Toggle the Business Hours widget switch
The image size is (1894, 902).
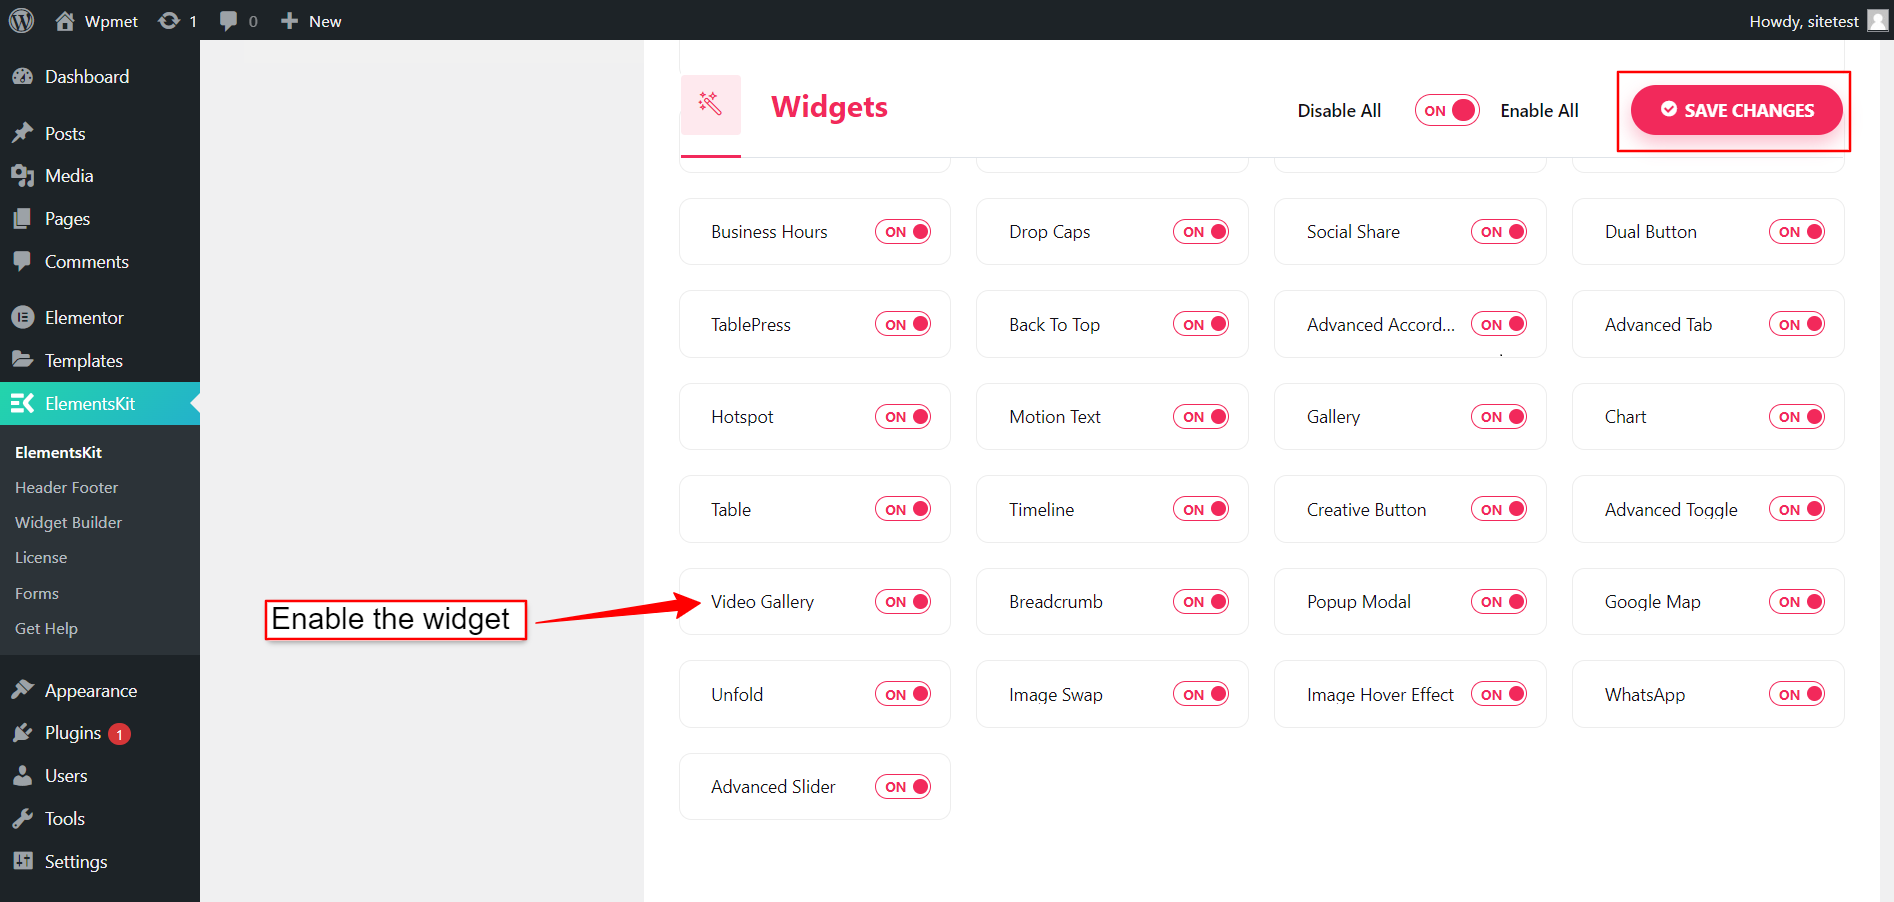click(x=903, y=232)
